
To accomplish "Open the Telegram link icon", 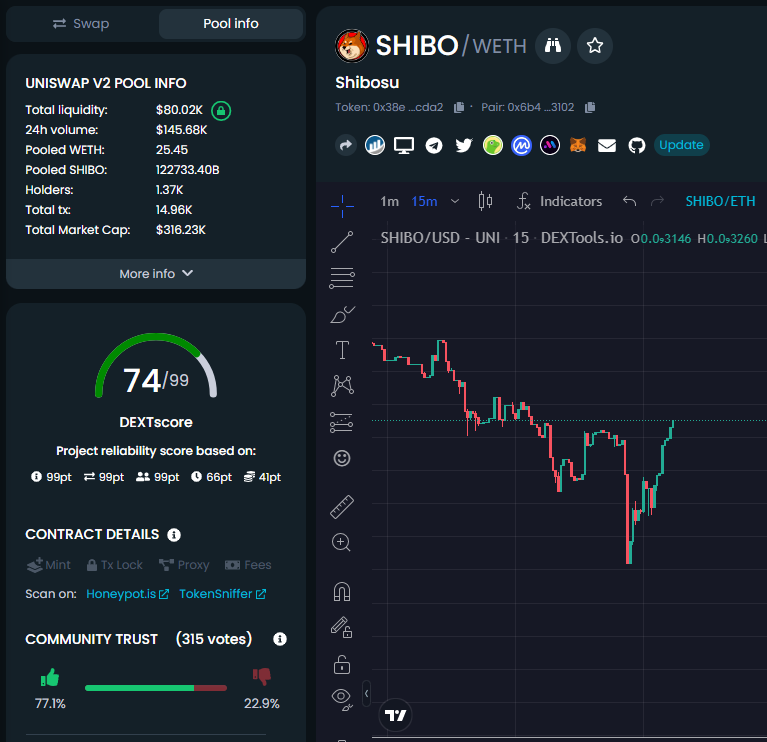I will 434,145.
